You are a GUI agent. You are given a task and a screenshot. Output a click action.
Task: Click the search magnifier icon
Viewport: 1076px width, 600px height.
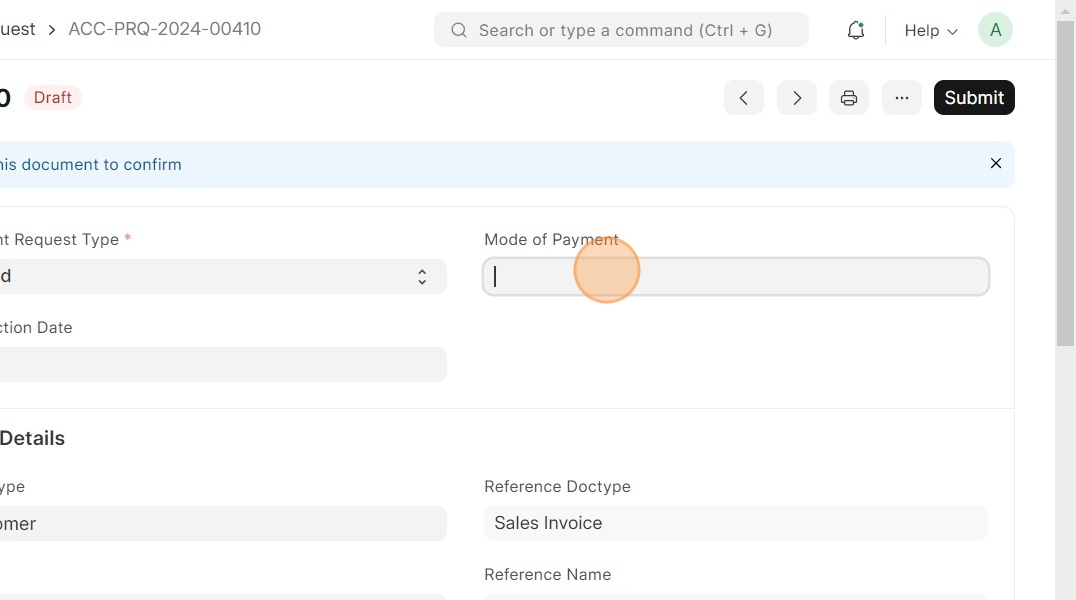pos(459,30)
